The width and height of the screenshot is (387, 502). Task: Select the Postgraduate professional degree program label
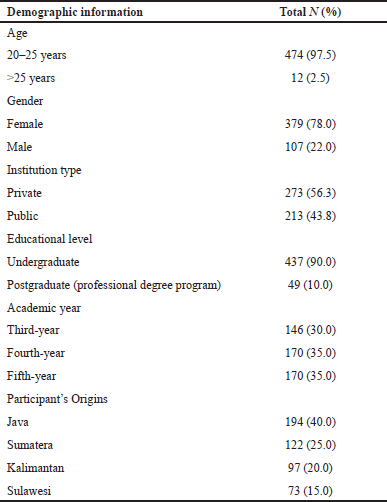point(114,285)
